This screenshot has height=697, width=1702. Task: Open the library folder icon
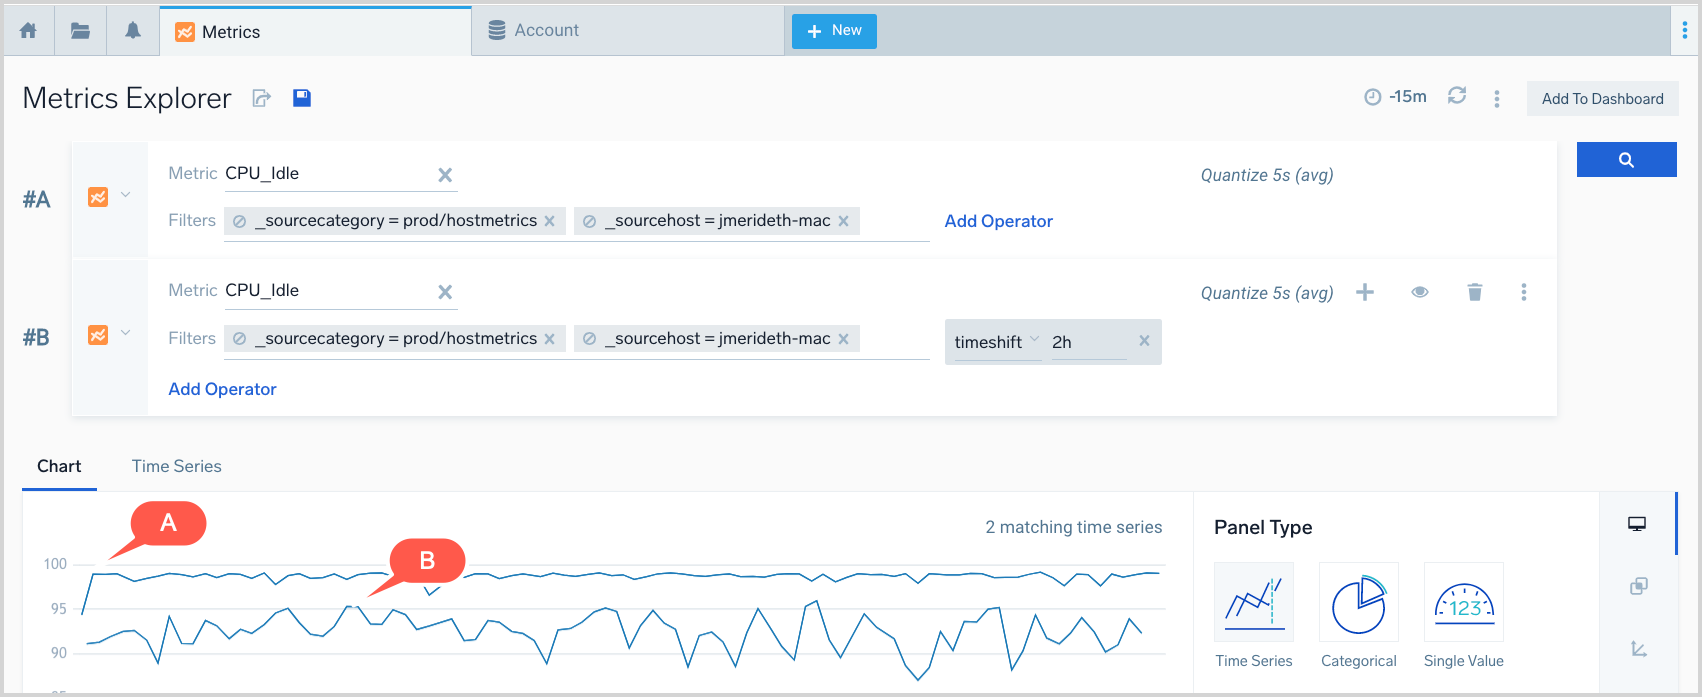click(x=80, y=31)
